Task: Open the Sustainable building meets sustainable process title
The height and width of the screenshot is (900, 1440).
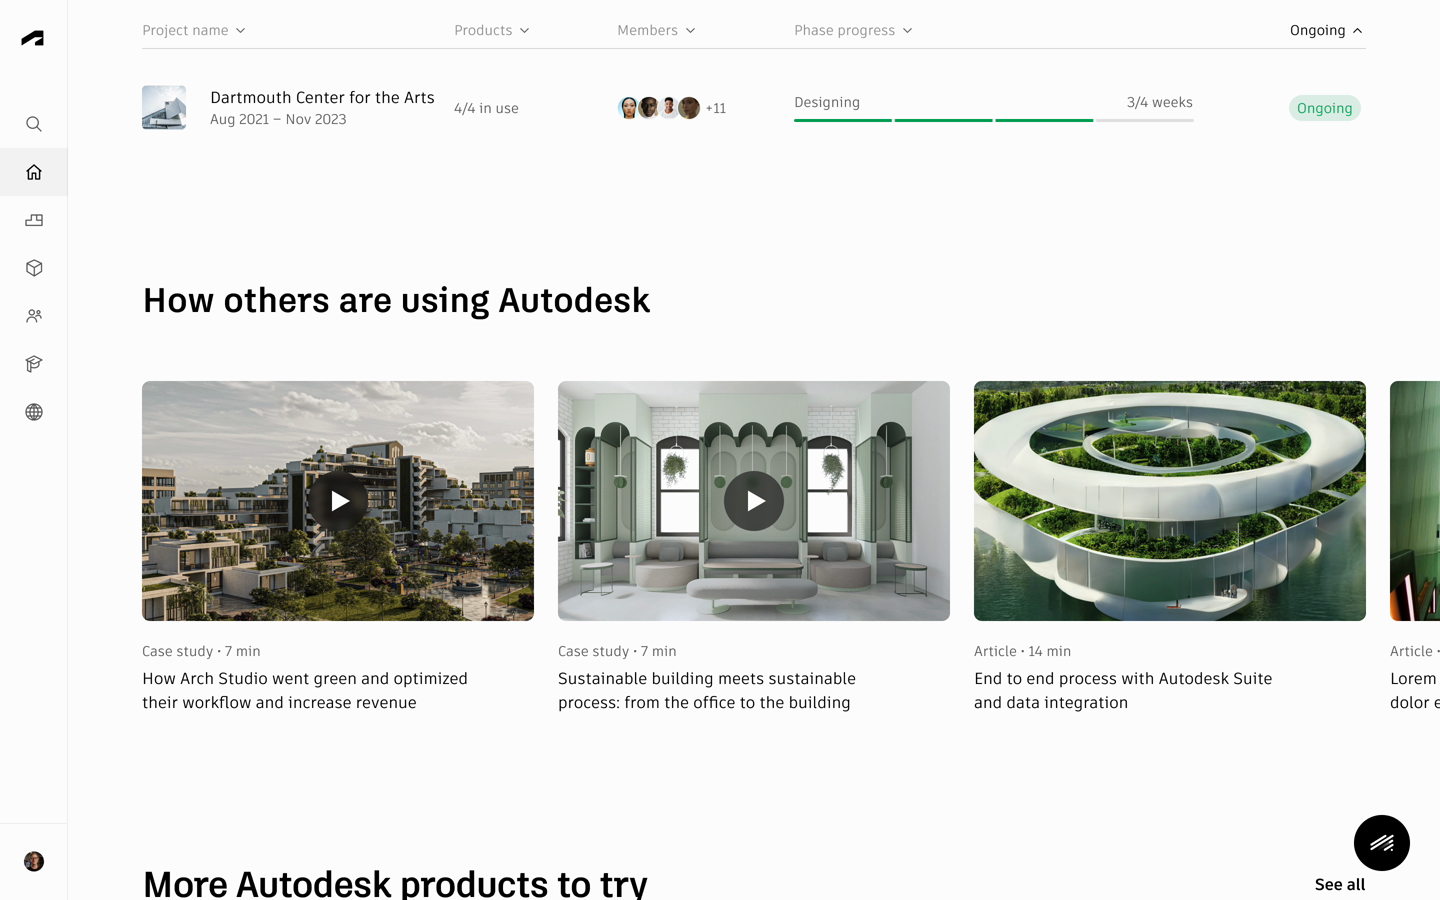Action: coord(707,690)
